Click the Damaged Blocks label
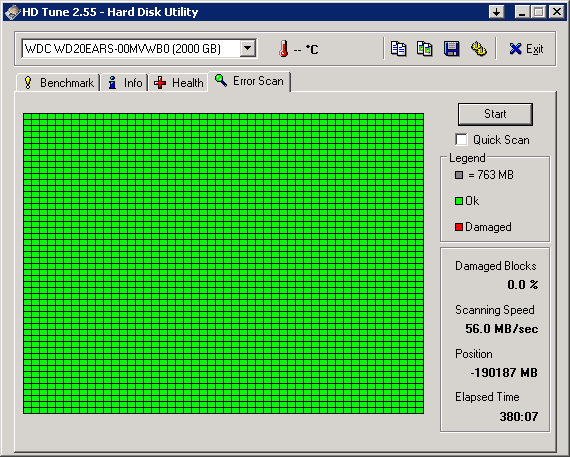This screenshot has height=457, width=570. pyautogui.click(x=495, y=266)
